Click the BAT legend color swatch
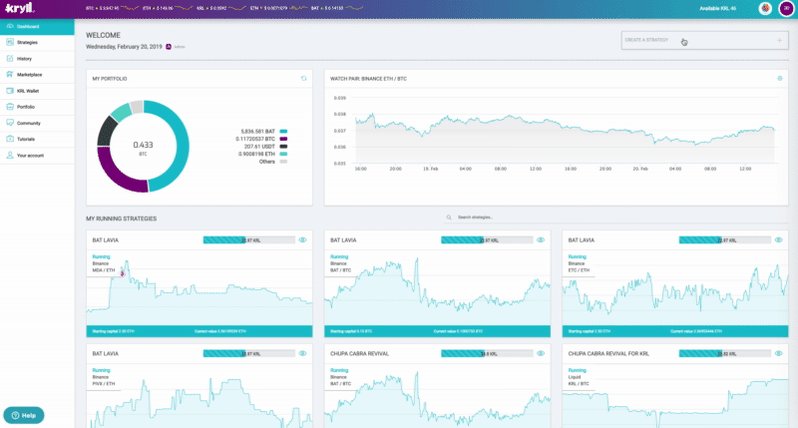798x428 pixels. [x=283, y=131]
